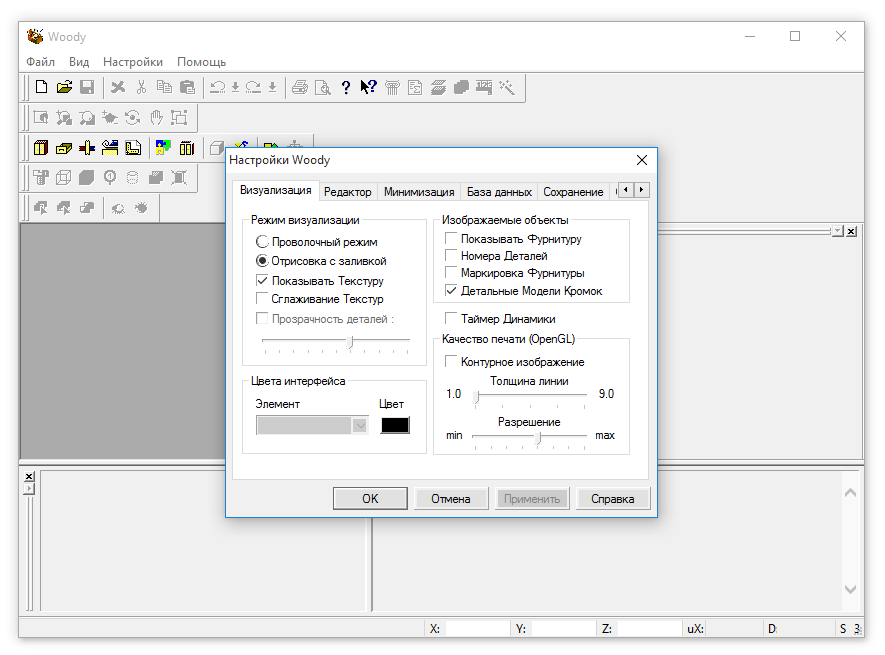Click the bottom panel expand arrow button
The image size is (885, 655).
(x=29, y=488)
